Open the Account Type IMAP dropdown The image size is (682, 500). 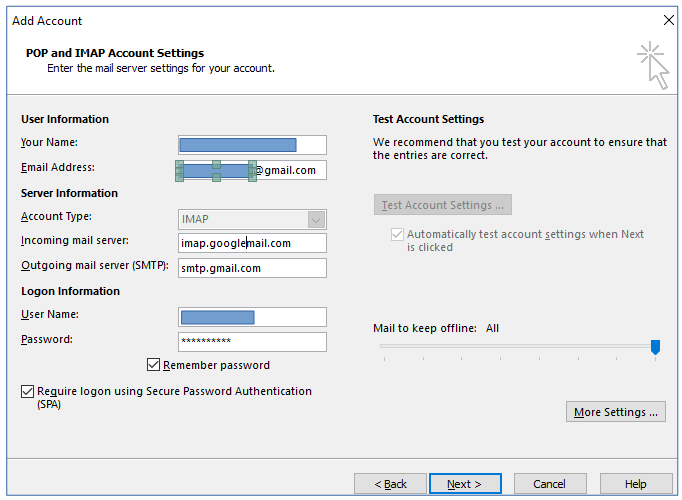(316, 219)
